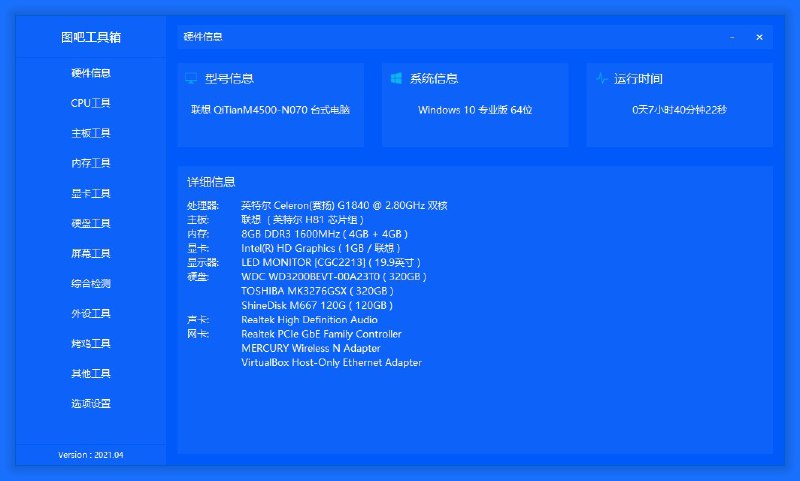The width and height of the screenshot is (800, 481).
Task: Open the CPU工具 sidebar section
Action: point(91,103)
